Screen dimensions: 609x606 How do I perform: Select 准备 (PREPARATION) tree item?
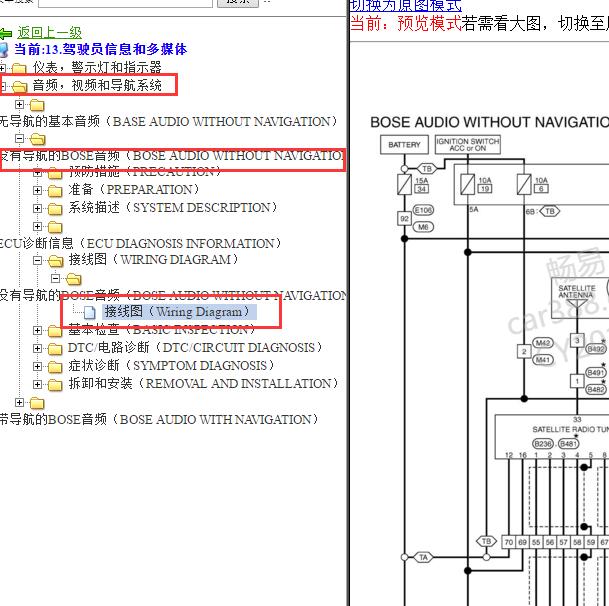pos(134,190)
